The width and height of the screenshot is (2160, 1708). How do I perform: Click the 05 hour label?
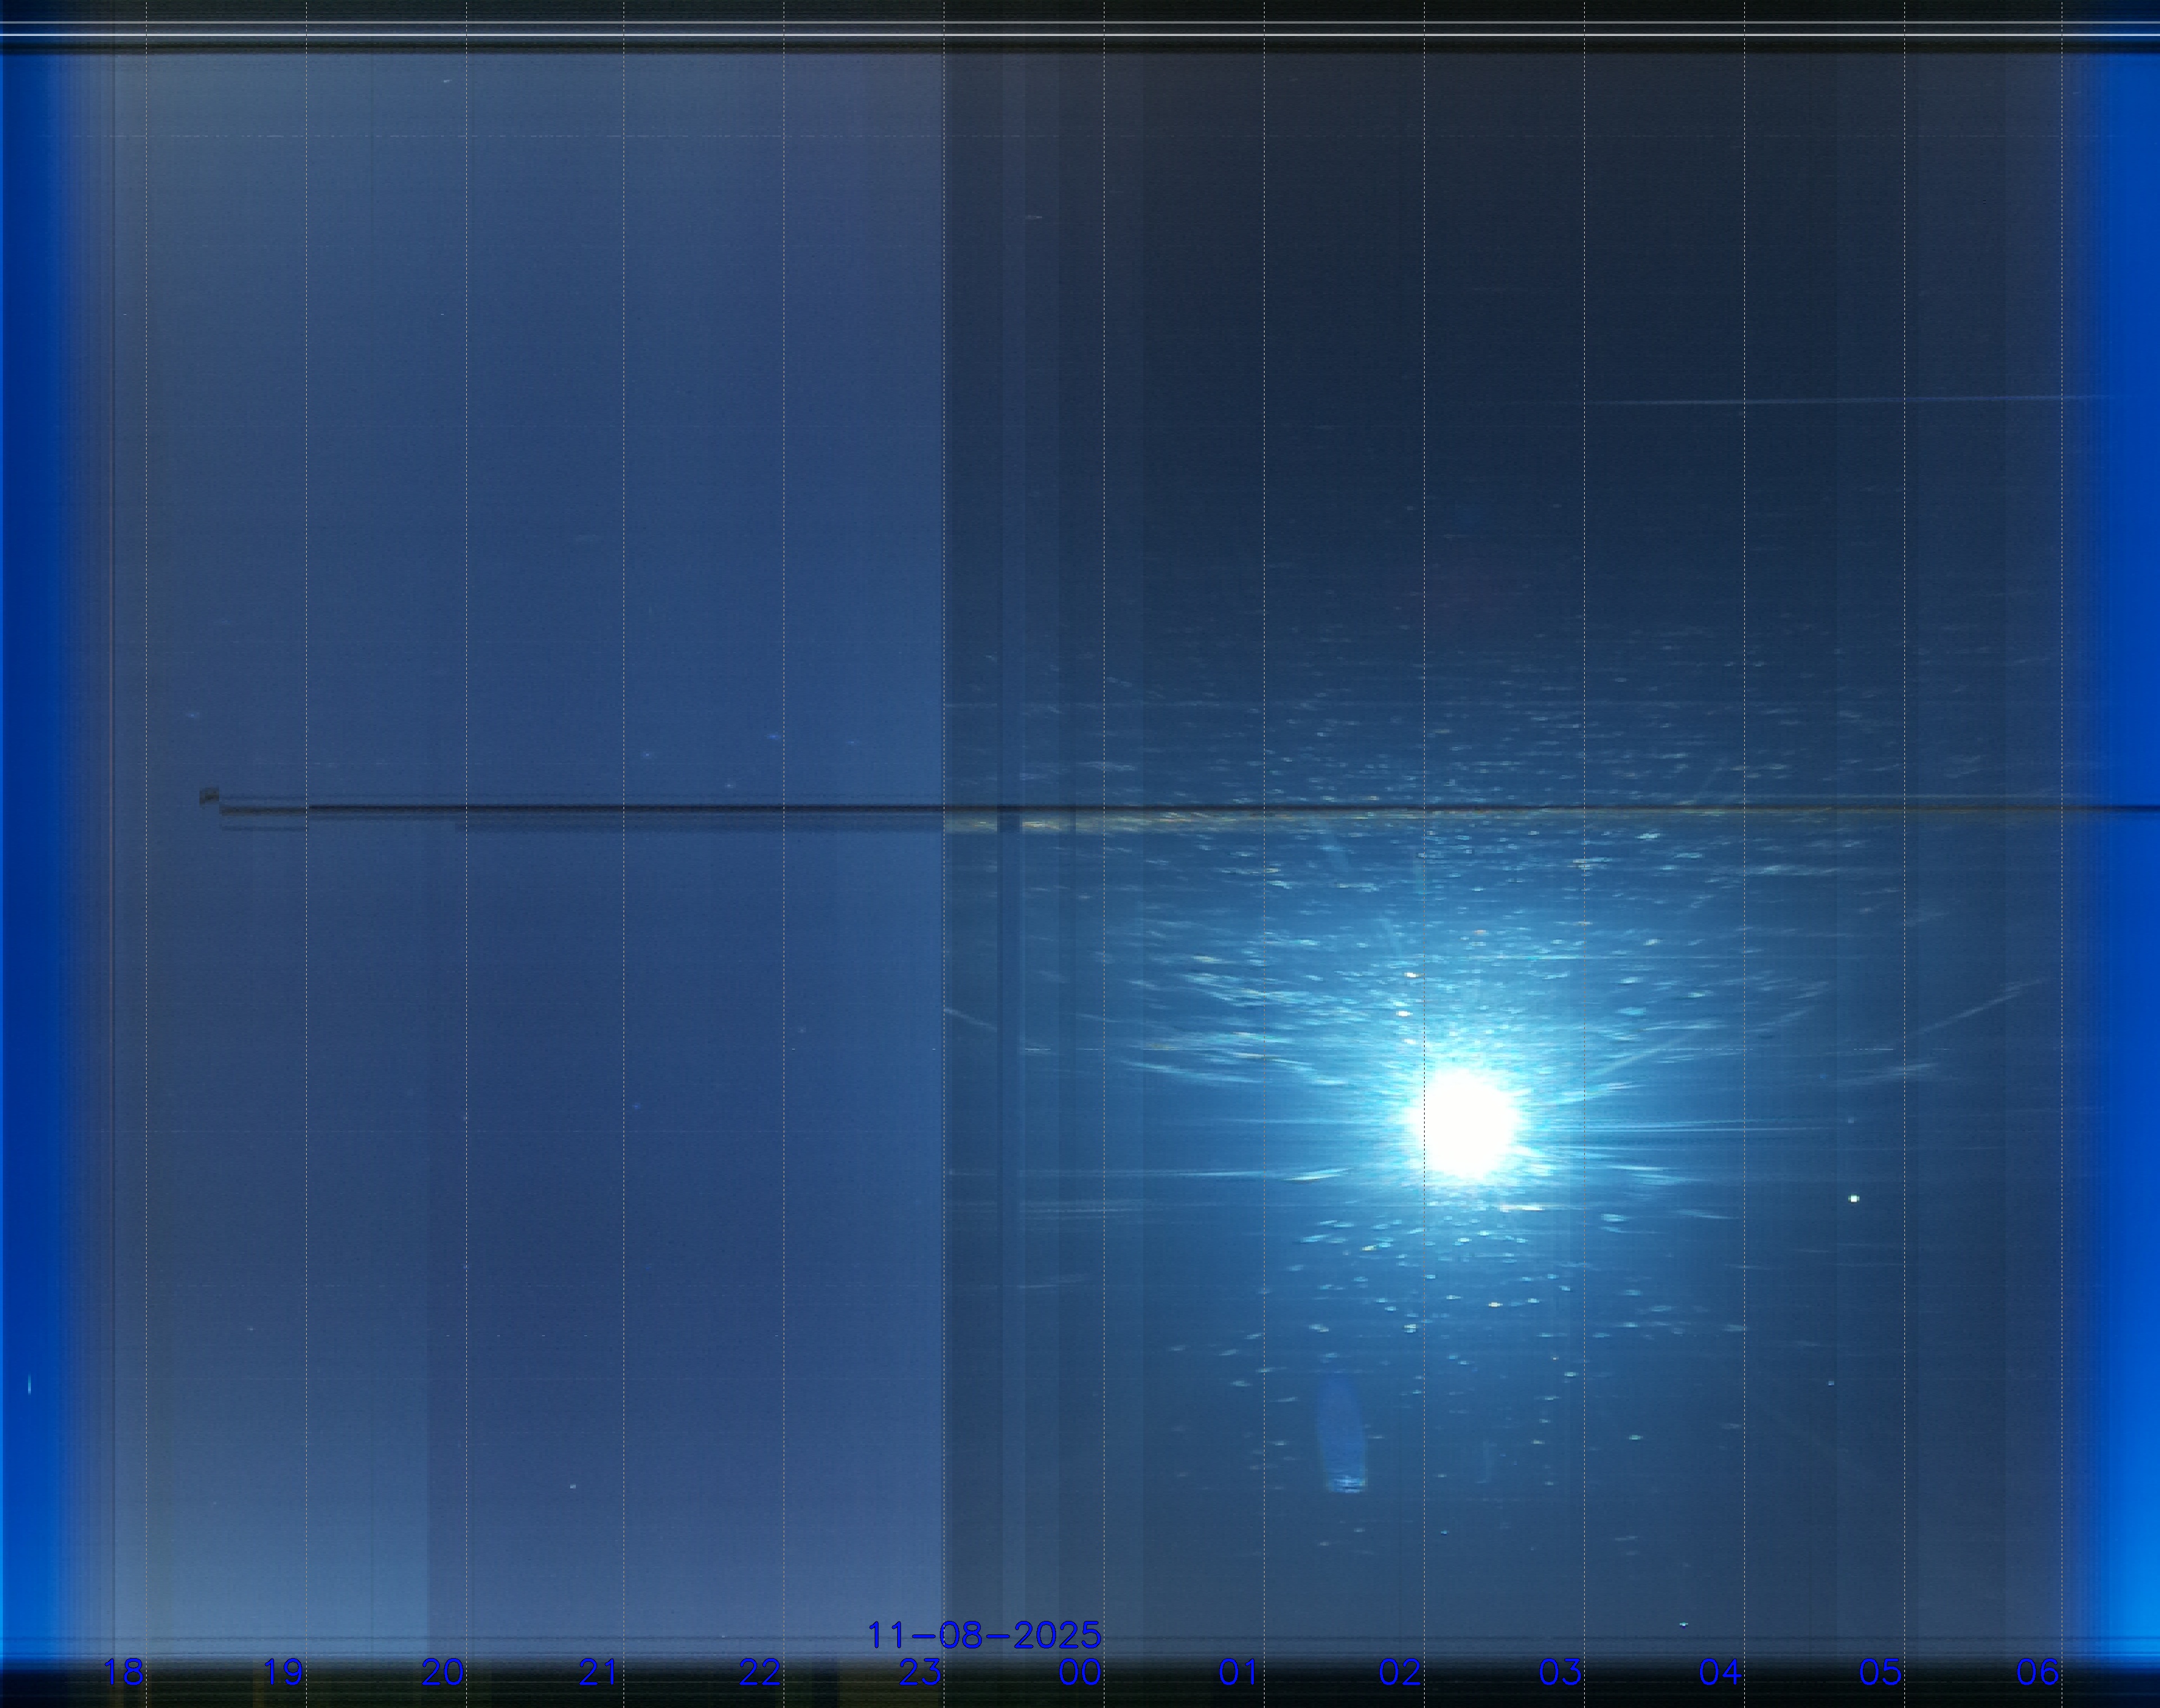[x=1879, y=1672]
